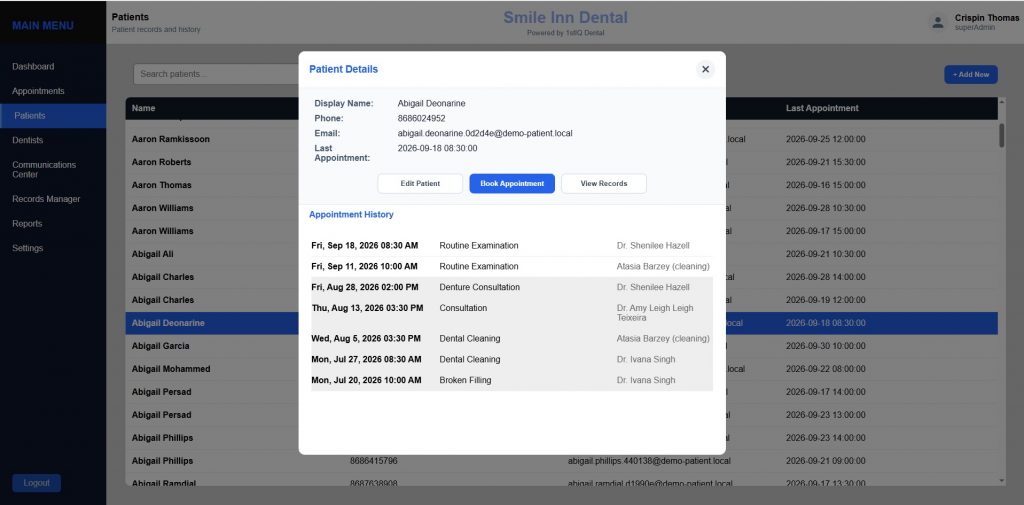Click the Logout button
The width and height of the screenshot is (1024, 505).
click(x=37, y=483)
